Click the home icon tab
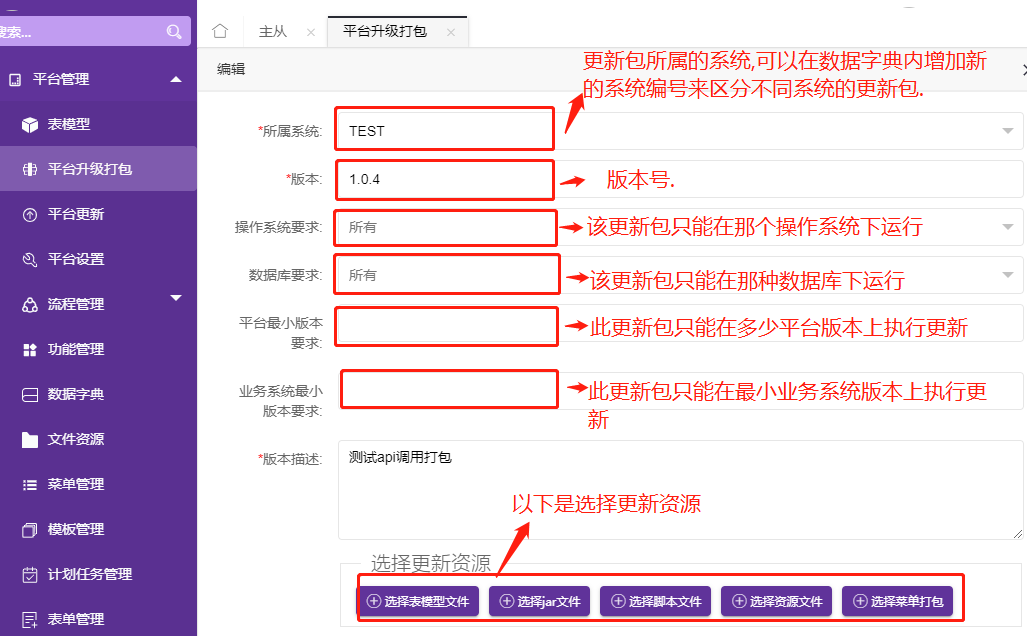Viewport: 1027px width, 636px height. 221,31
